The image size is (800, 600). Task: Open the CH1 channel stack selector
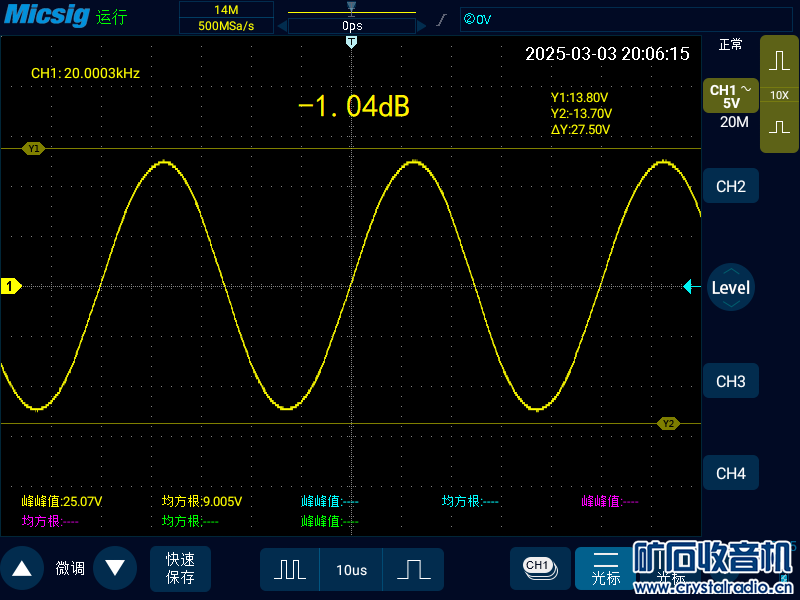pos(540,568)
